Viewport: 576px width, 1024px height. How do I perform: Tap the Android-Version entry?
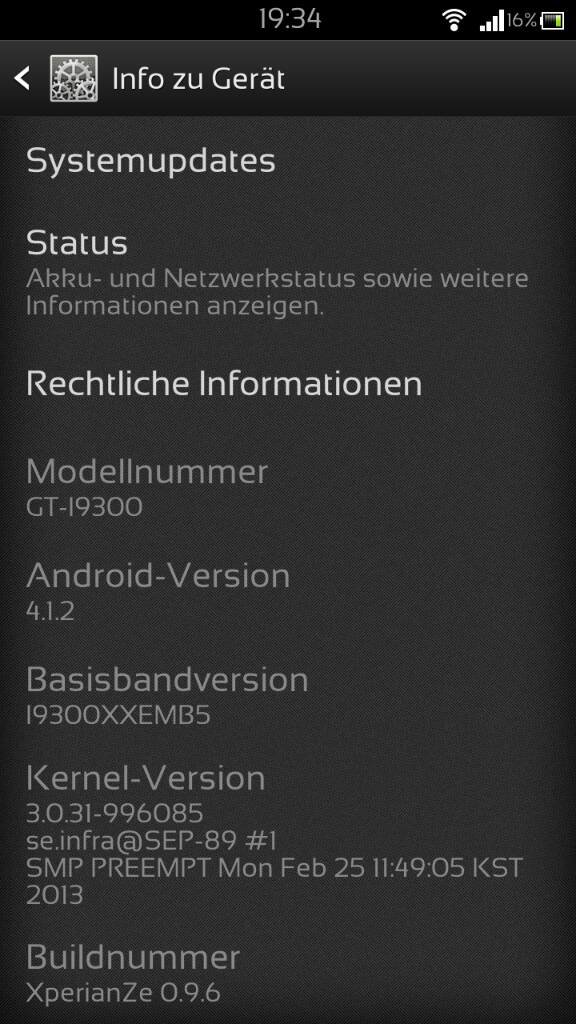coord(288,591)
